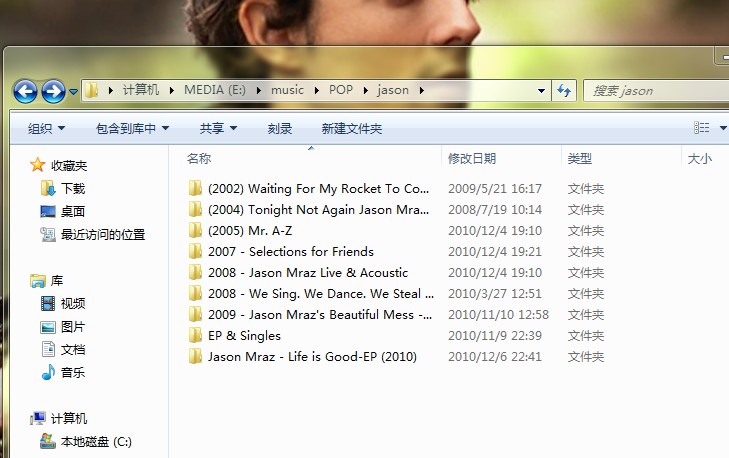This screenshot has height=458, width=729.
Task: Open the 共享 menu
Action: tap(218, 128)
